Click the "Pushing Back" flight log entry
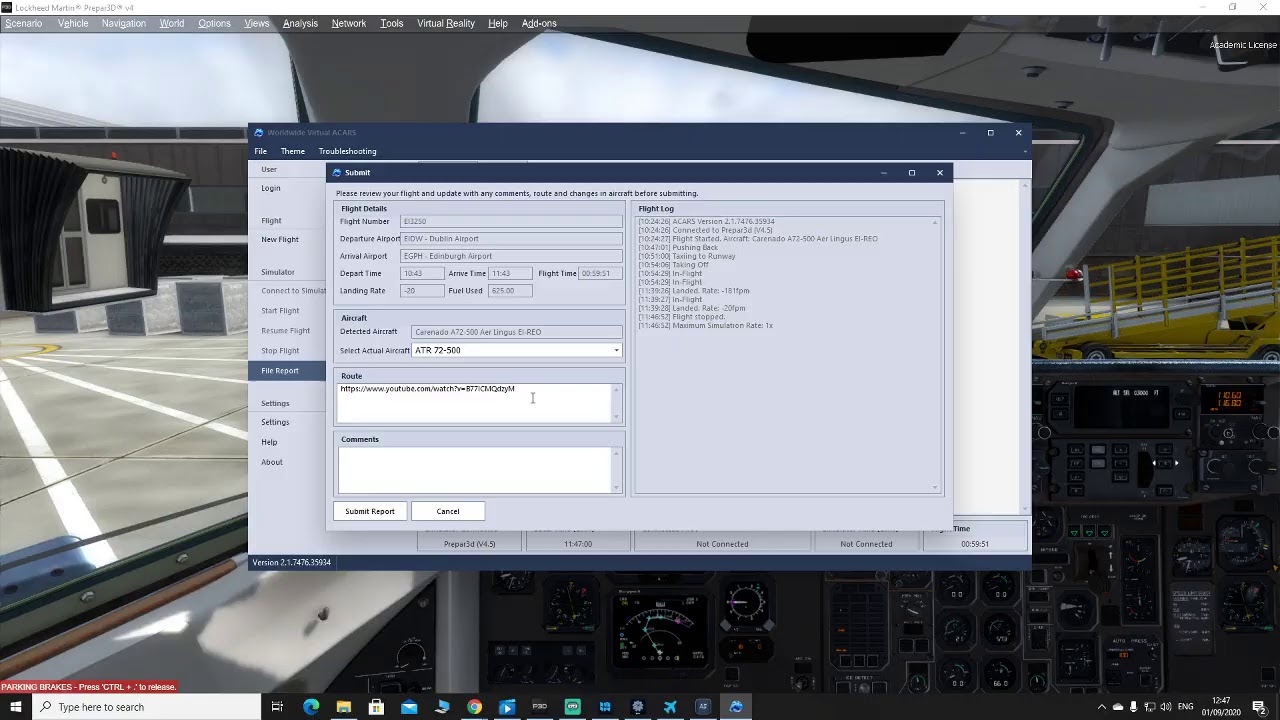The height and width of the screenshot is (720, 1280). (x=678, y=248)
